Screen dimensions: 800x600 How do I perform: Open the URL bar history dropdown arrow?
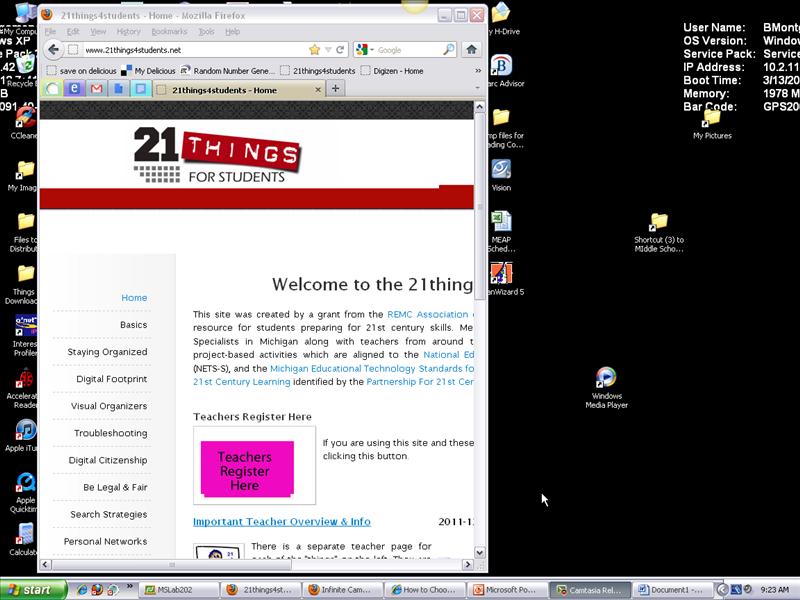(x=328, y=49)
